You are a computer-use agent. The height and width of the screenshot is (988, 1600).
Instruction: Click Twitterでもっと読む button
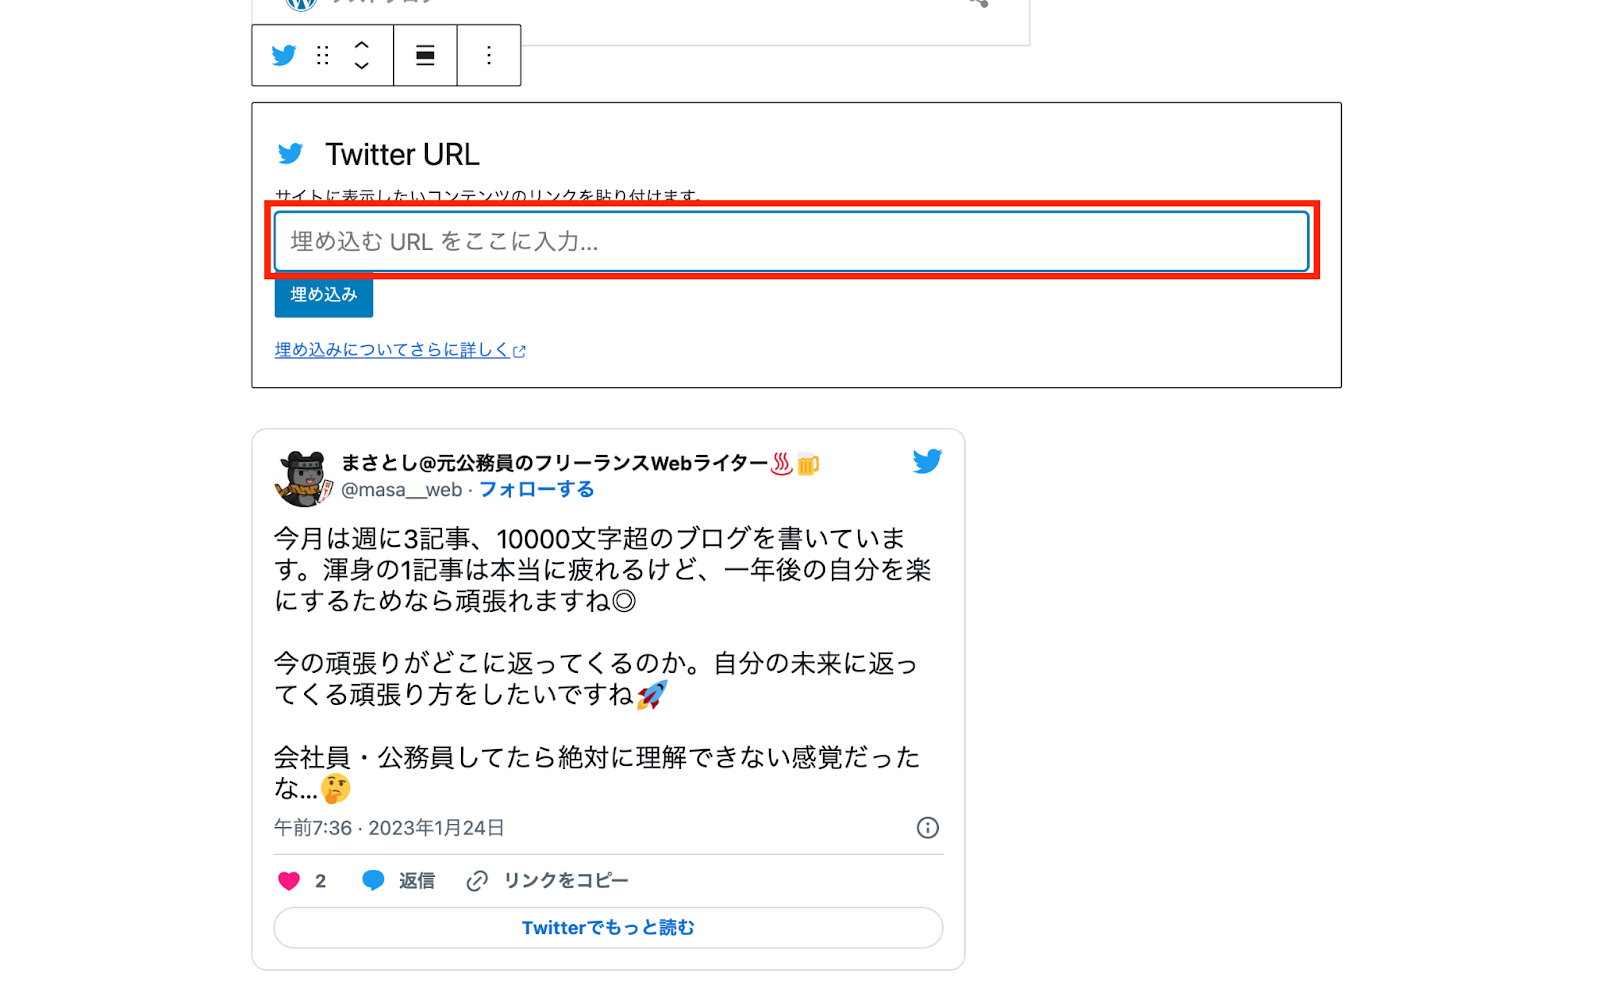(608, 928)
